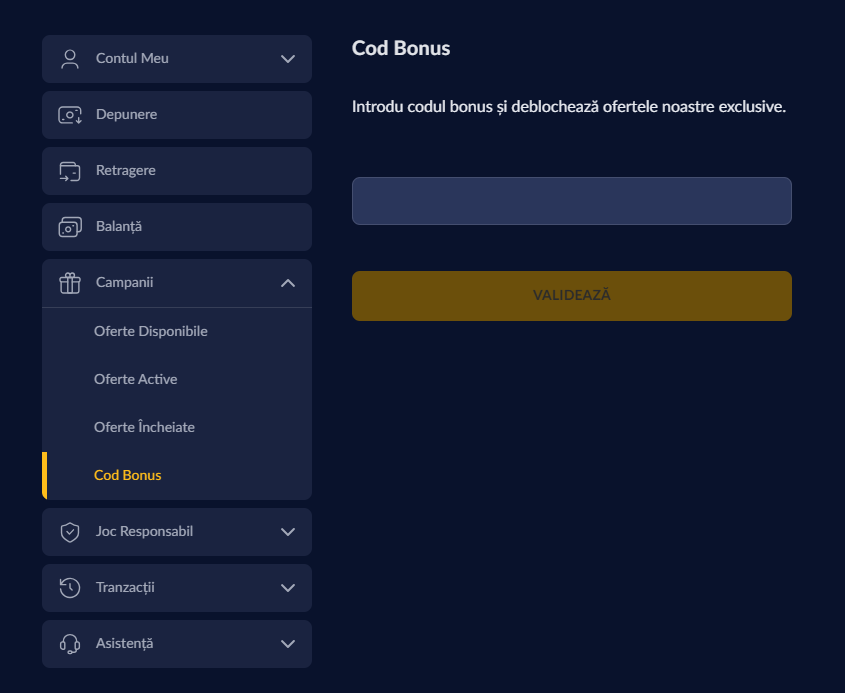Click the Campanii gift icon
The height and width of the screenshot is (693, 845).
click(x=69, y=282)
